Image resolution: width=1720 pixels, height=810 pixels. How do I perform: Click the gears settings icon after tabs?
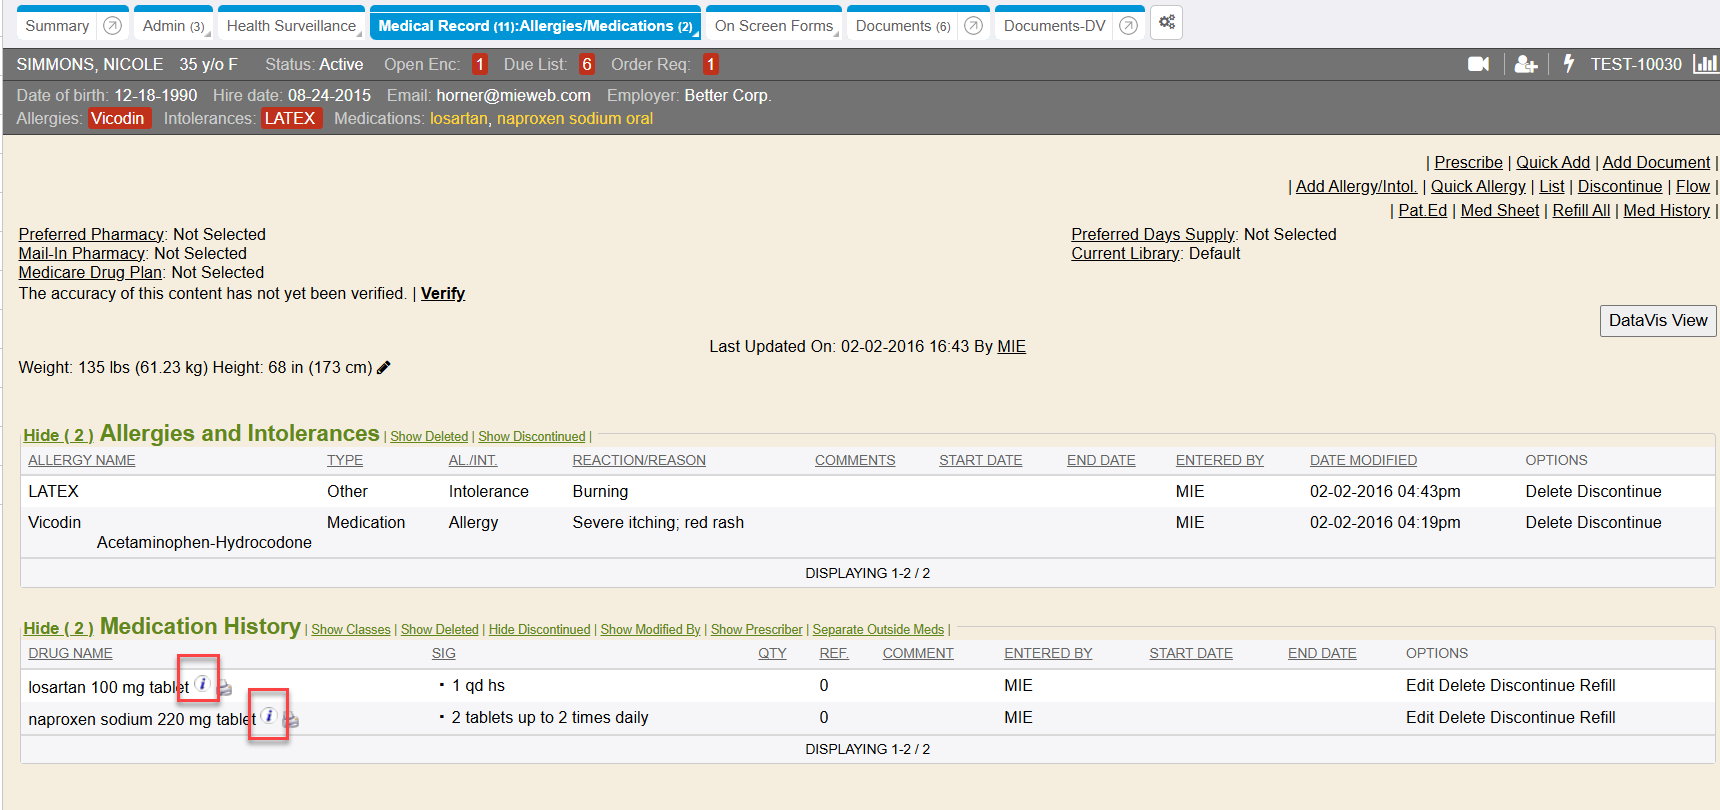click(x=1166, y=22)
